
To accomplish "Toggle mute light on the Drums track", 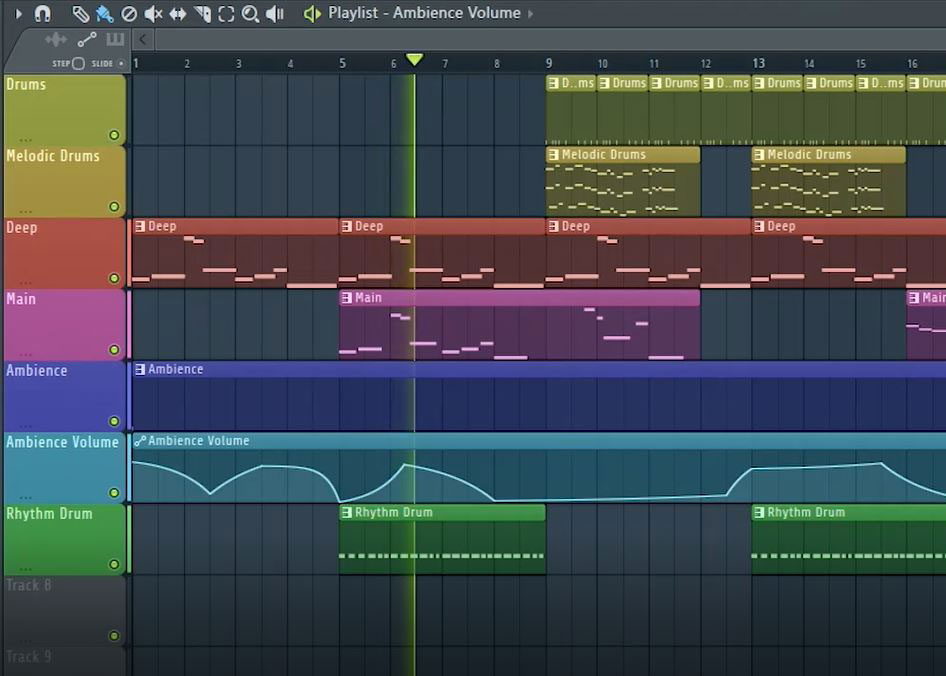I will click(114, 135).
